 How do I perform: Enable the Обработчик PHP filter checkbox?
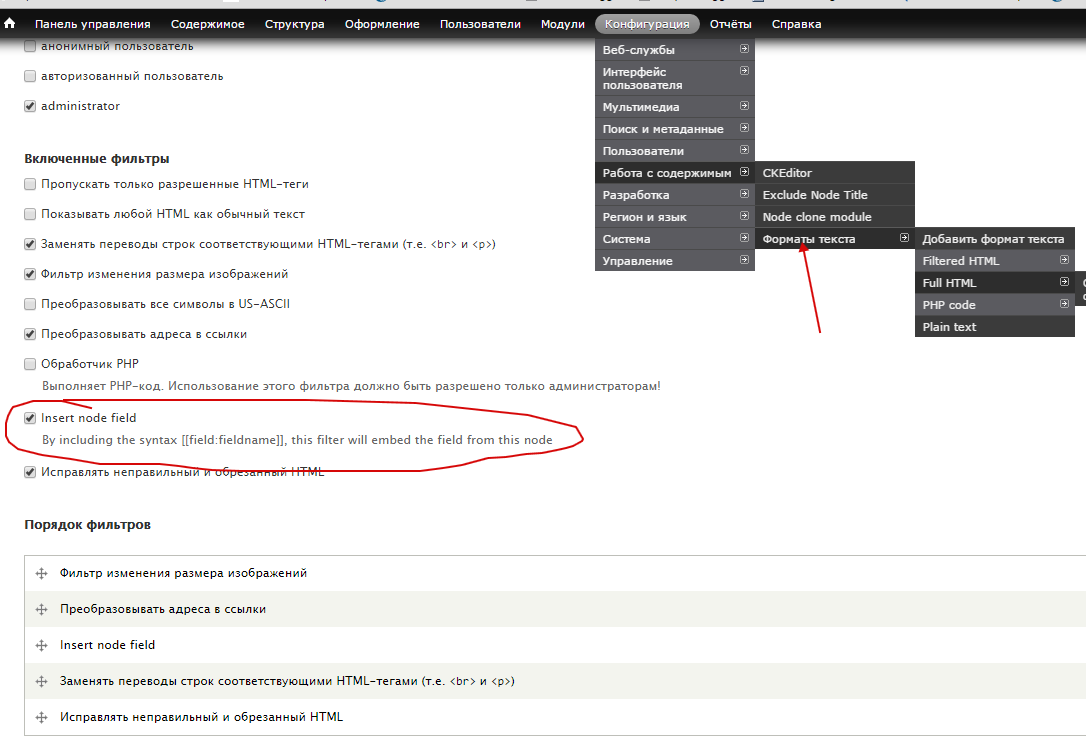30,364
